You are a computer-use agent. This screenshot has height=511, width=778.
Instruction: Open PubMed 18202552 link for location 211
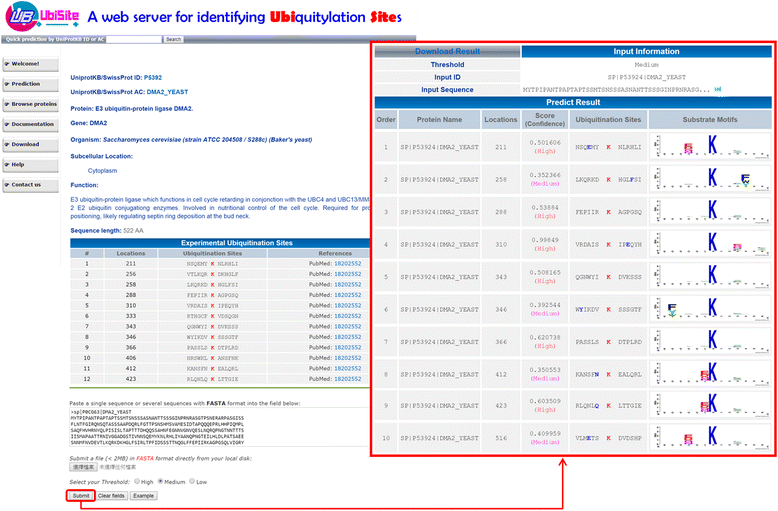tap(347, 264)
